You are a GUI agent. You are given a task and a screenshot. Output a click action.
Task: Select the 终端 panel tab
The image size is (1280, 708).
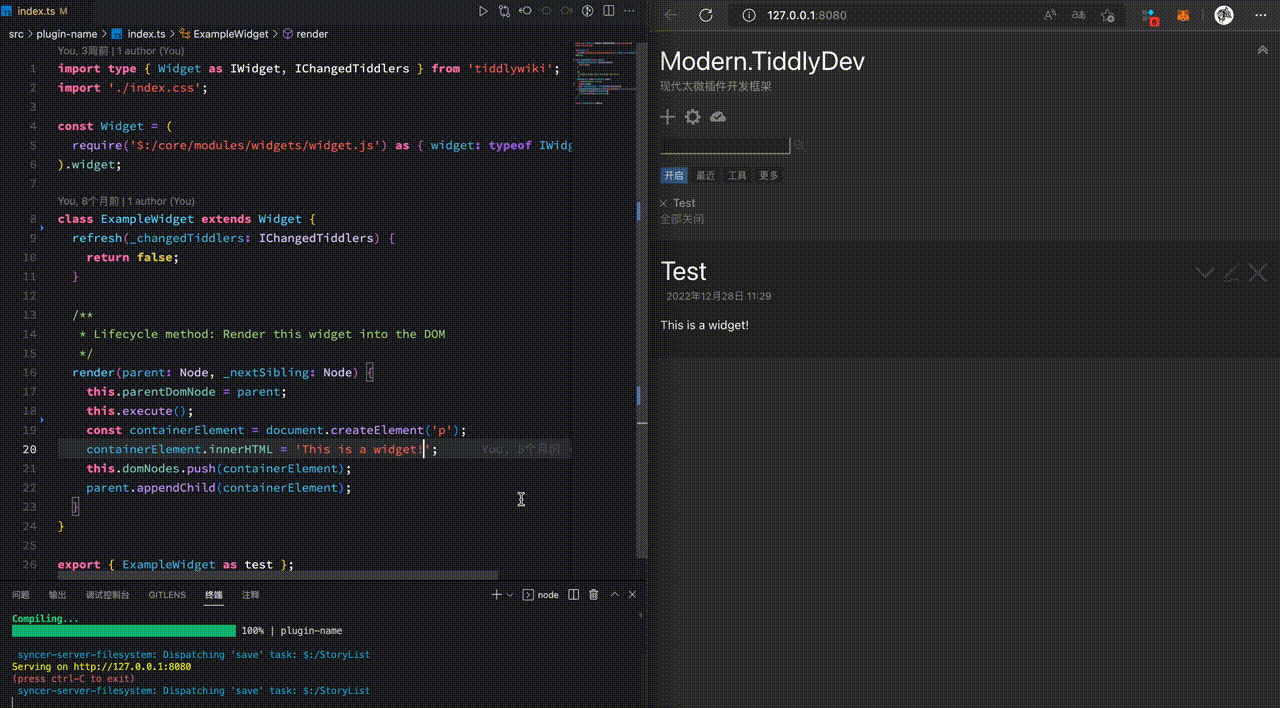(214, 595)
